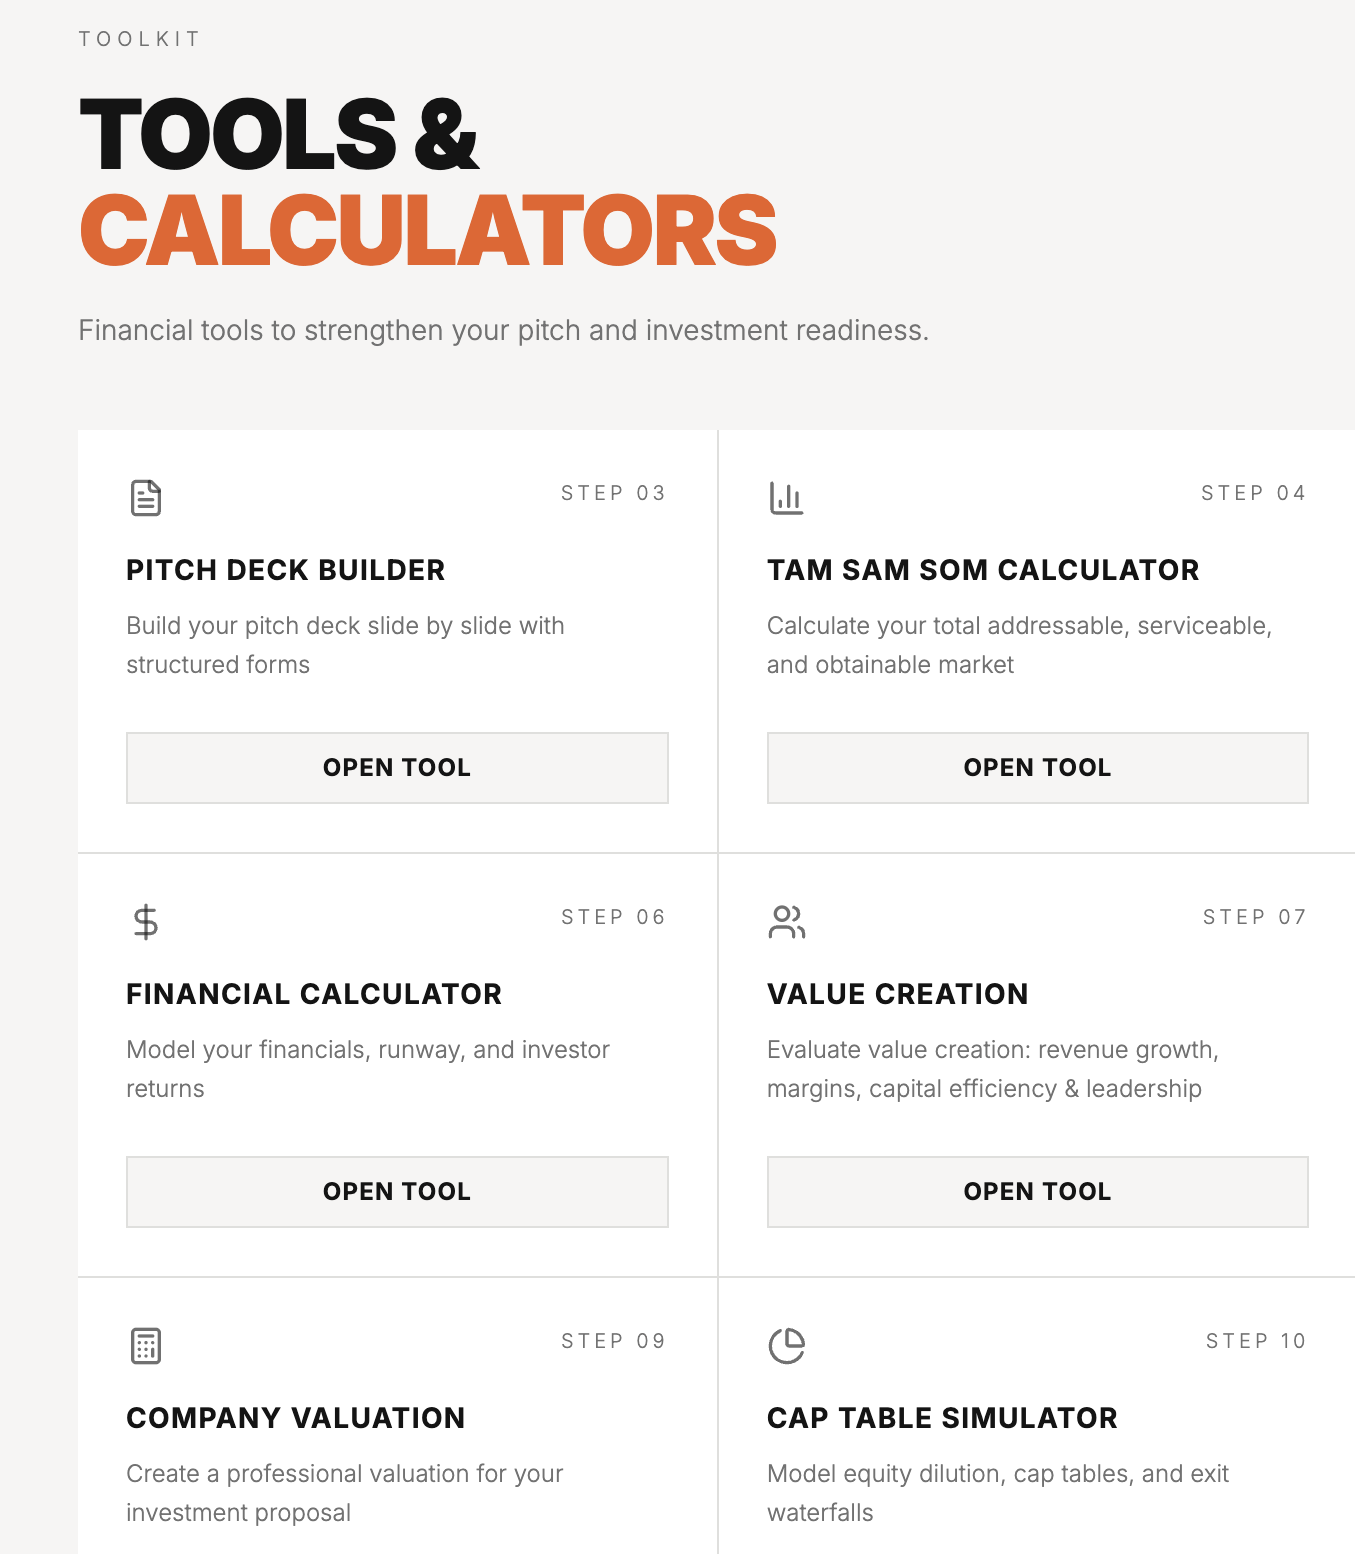
Task: Click the Company Valuation description text
Action: [345, 1493]
